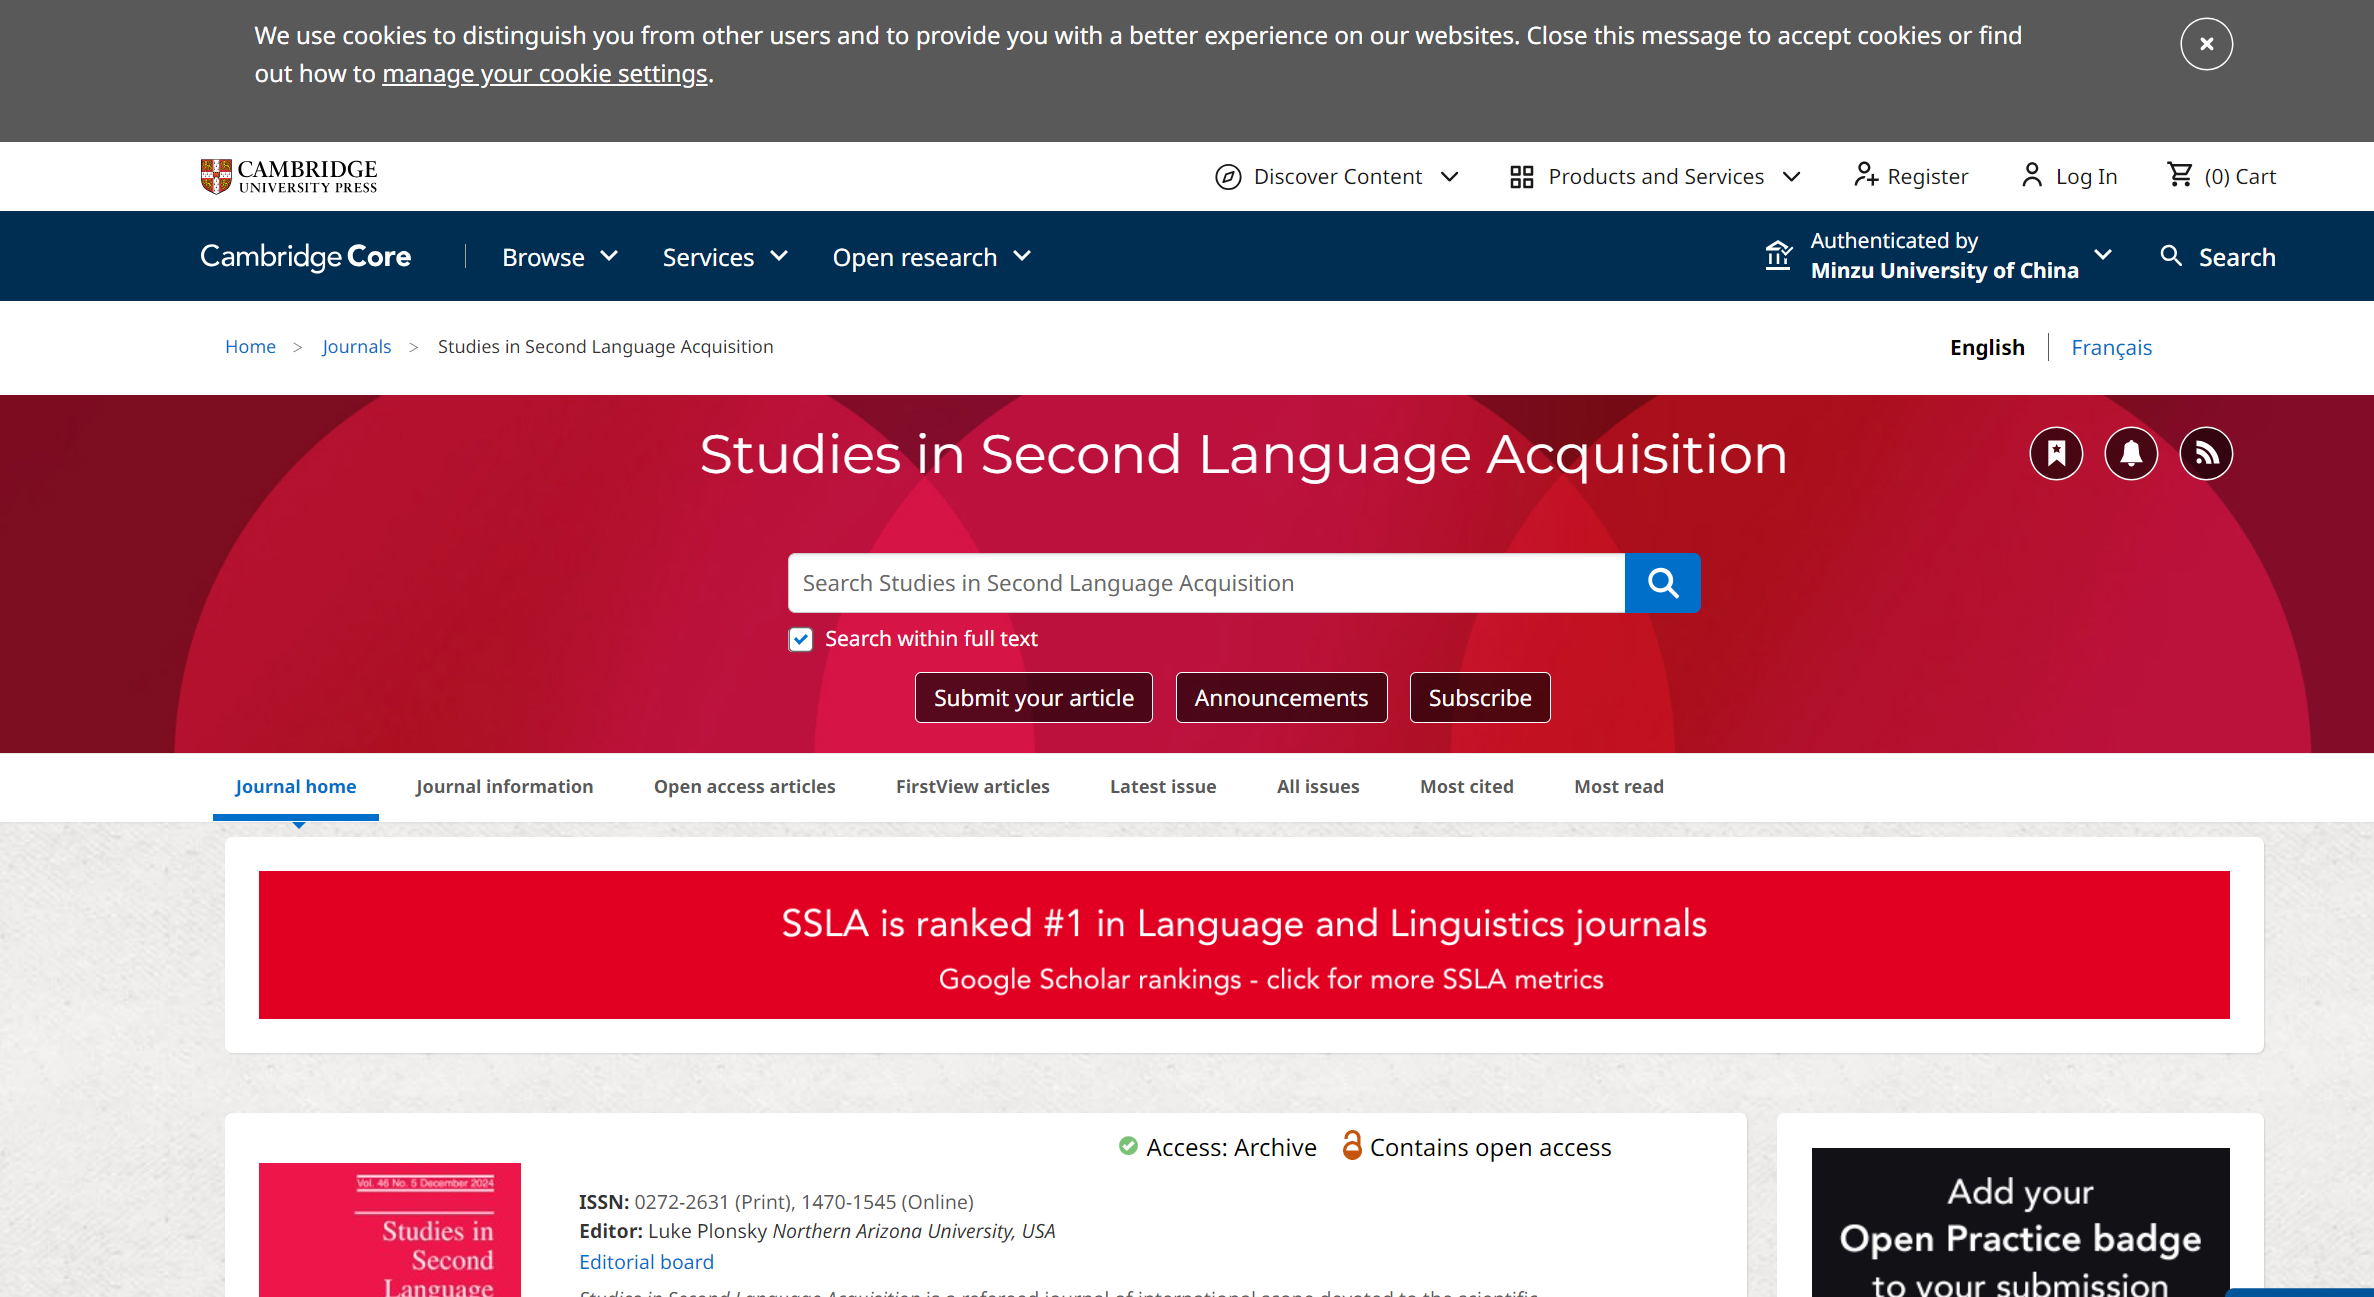Switch to Most cited tab
The height and width of the screenshot is (1297, 2374).
(1467, 787)
